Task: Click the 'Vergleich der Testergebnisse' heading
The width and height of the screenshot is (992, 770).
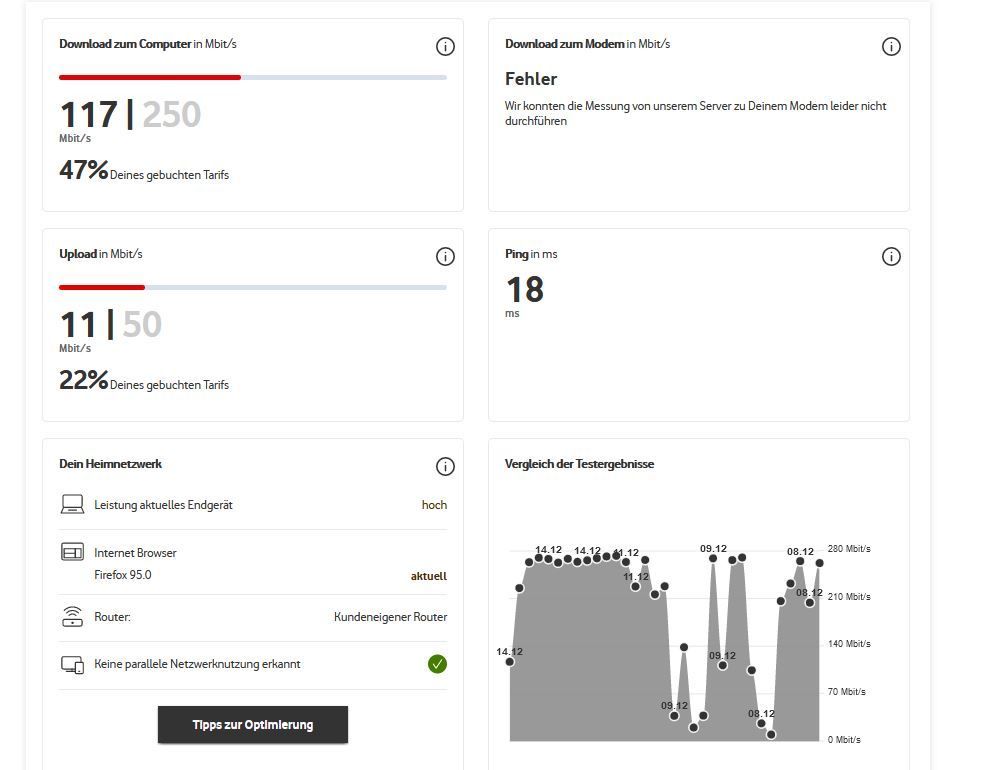Action: [x=580, y=464]
